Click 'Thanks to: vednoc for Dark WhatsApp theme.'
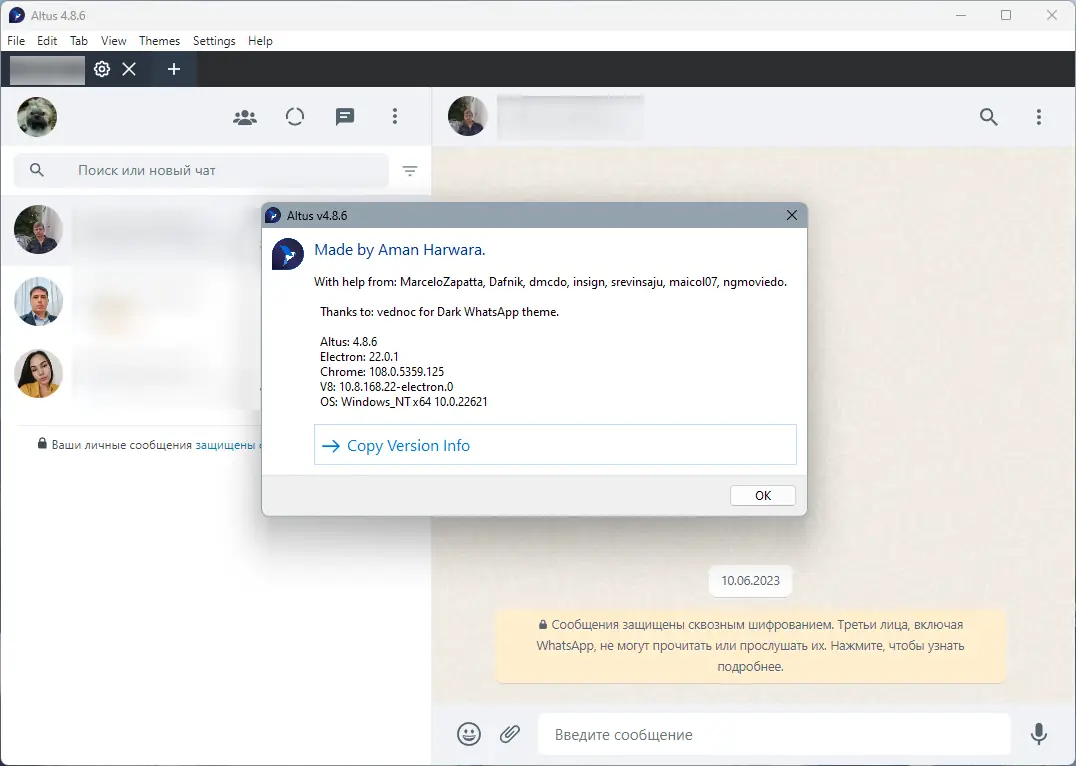The width and height of the screenshot is (1076, 766). (439, 312)
